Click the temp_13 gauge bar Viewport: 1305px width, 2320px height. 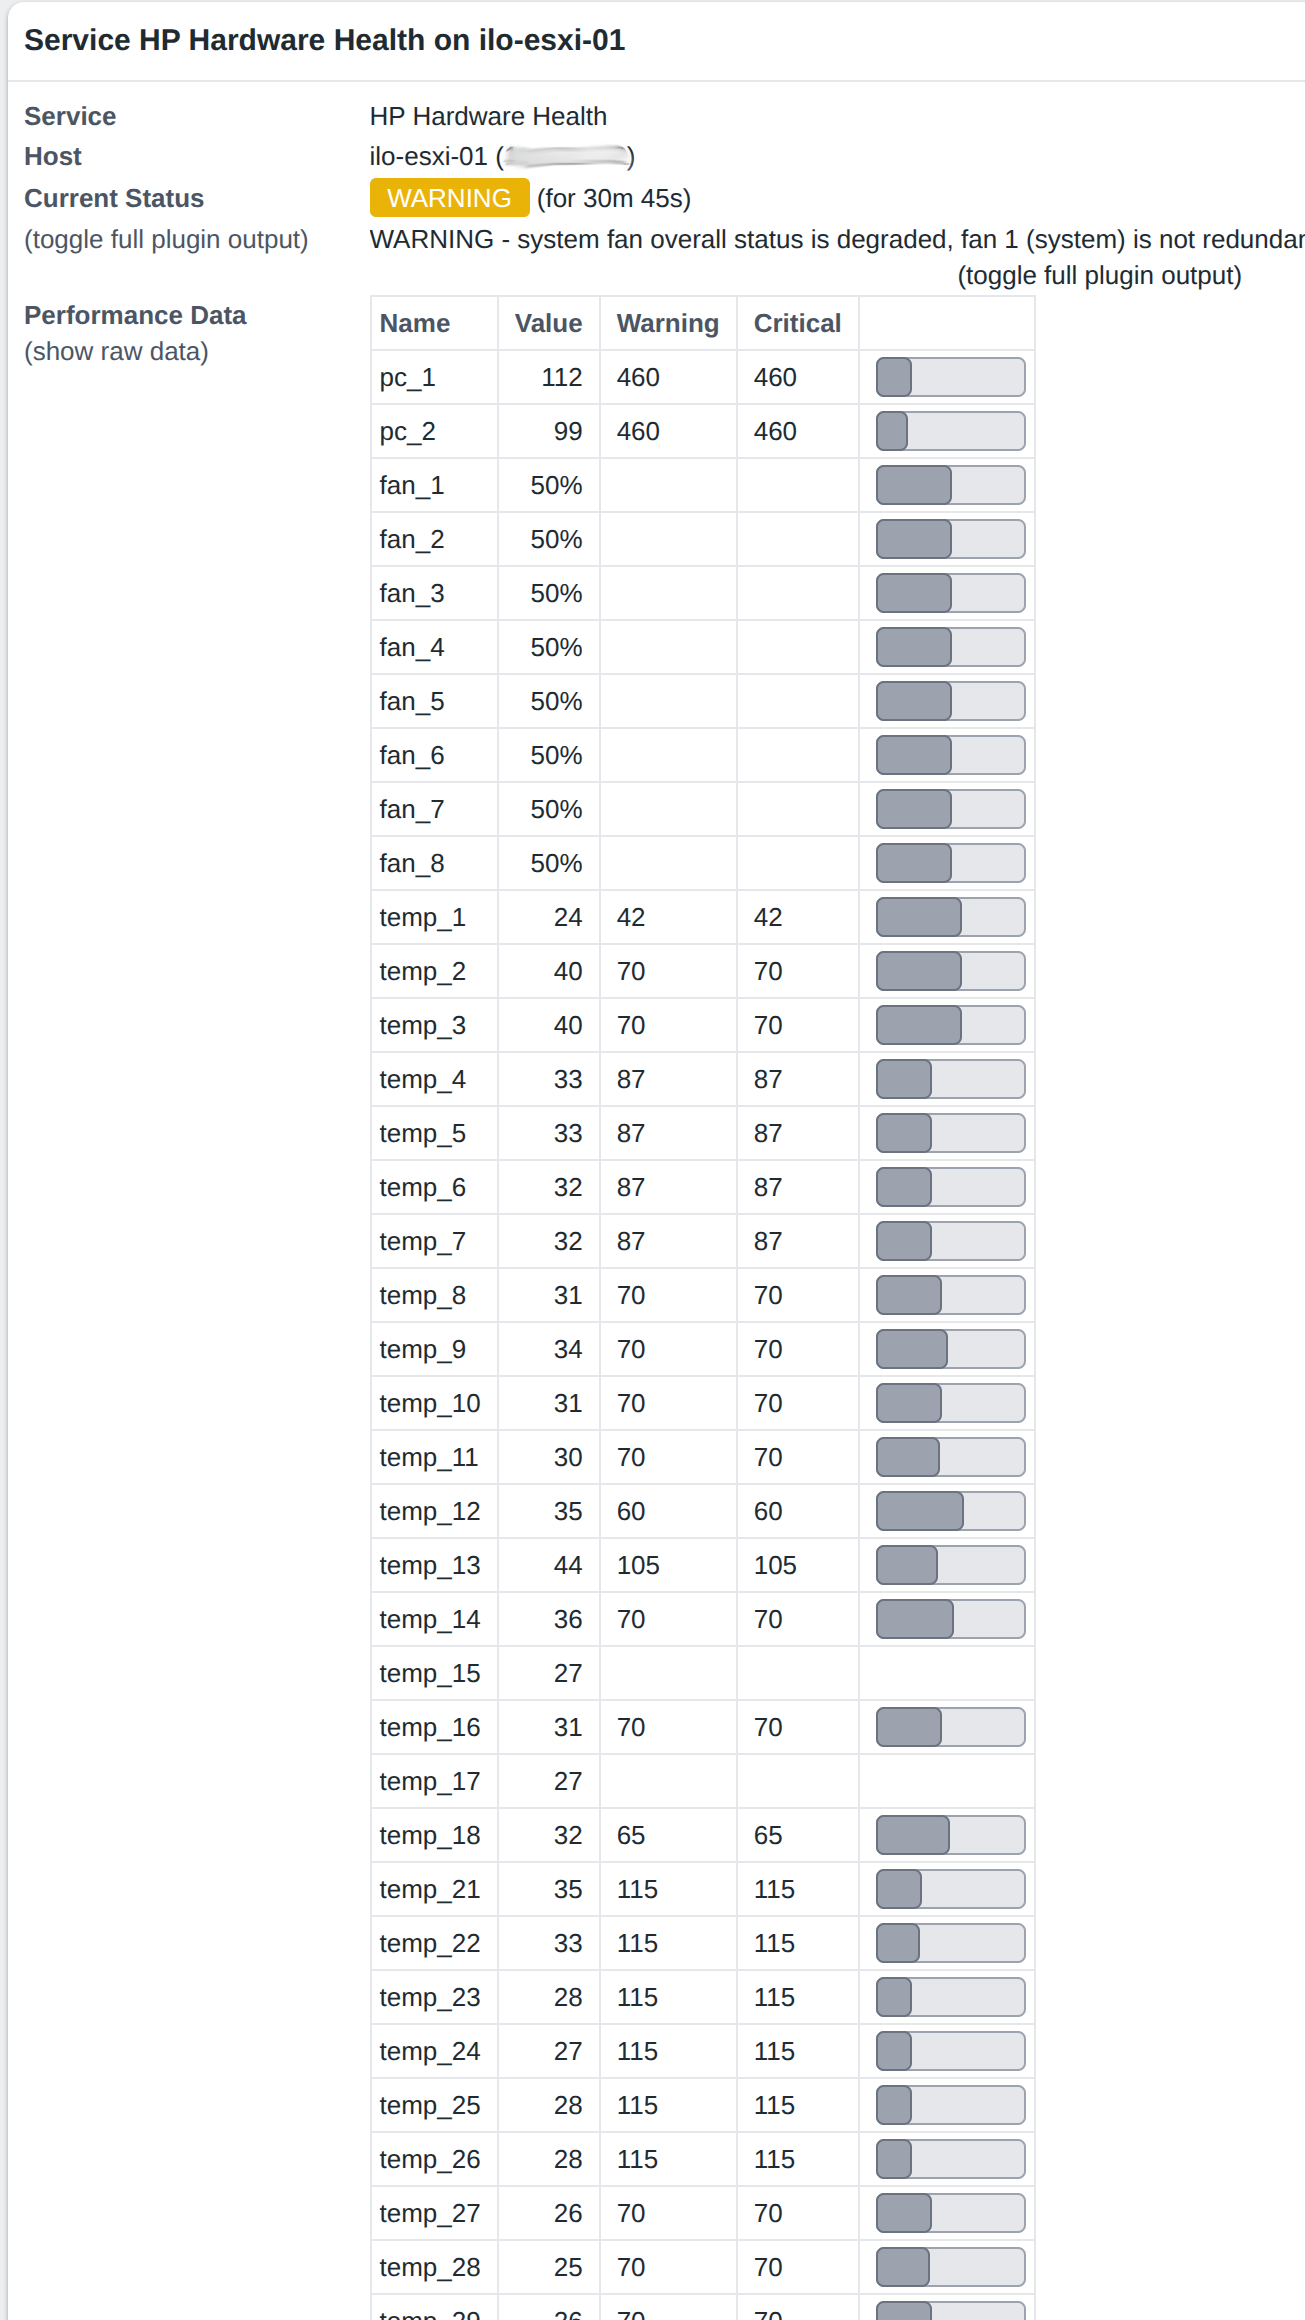(950, 1565)
